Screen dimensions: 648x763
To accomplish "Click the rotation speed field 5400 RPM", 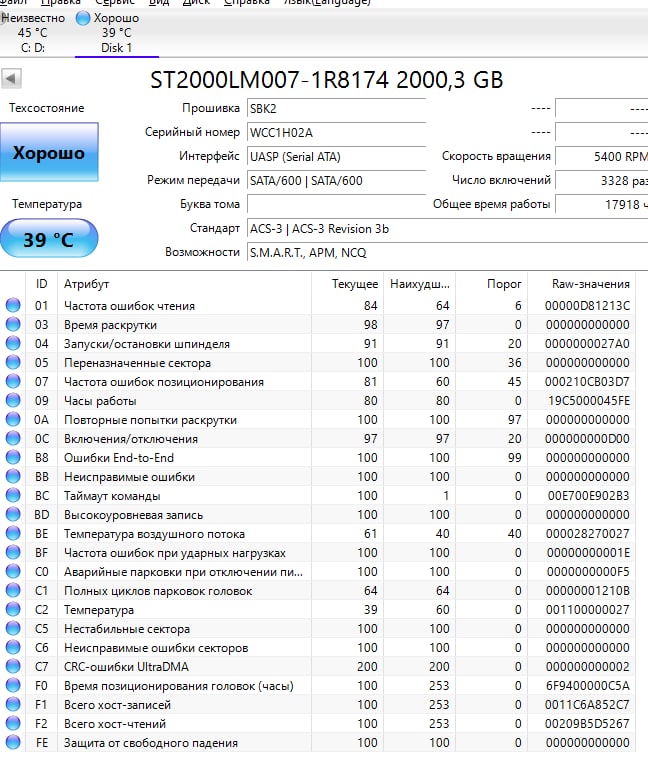I will pyautogui.click(x=602, y=157).
